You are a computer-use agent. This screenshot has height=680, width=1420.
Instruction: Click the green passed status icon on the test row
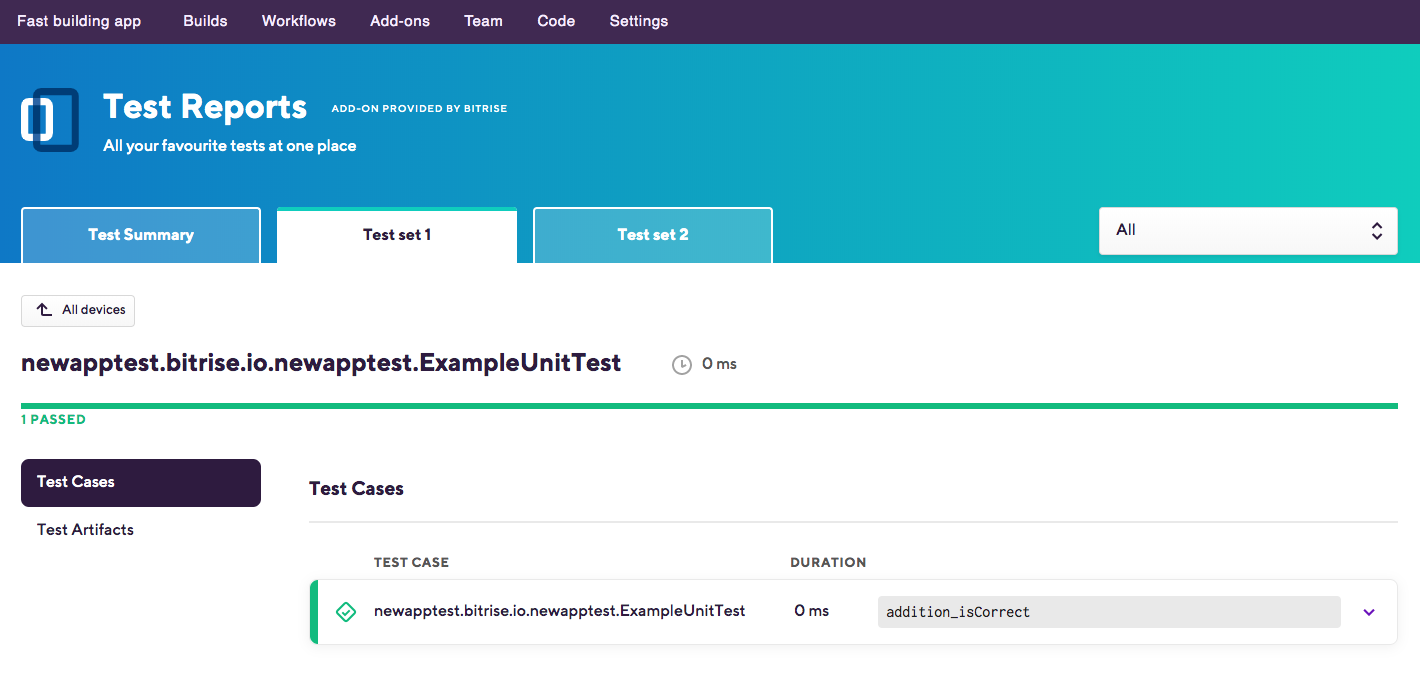pyautogui.click(x=346, y=611)
